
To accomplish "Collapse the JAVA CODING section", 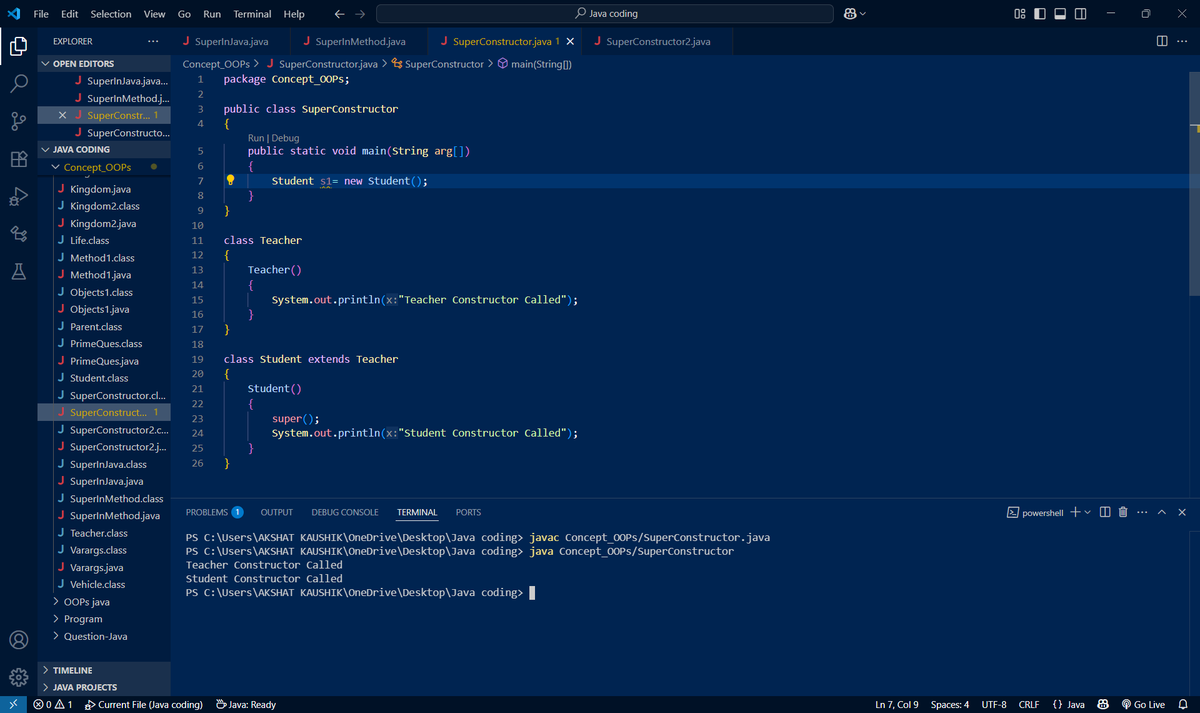I will pos(104,149).
